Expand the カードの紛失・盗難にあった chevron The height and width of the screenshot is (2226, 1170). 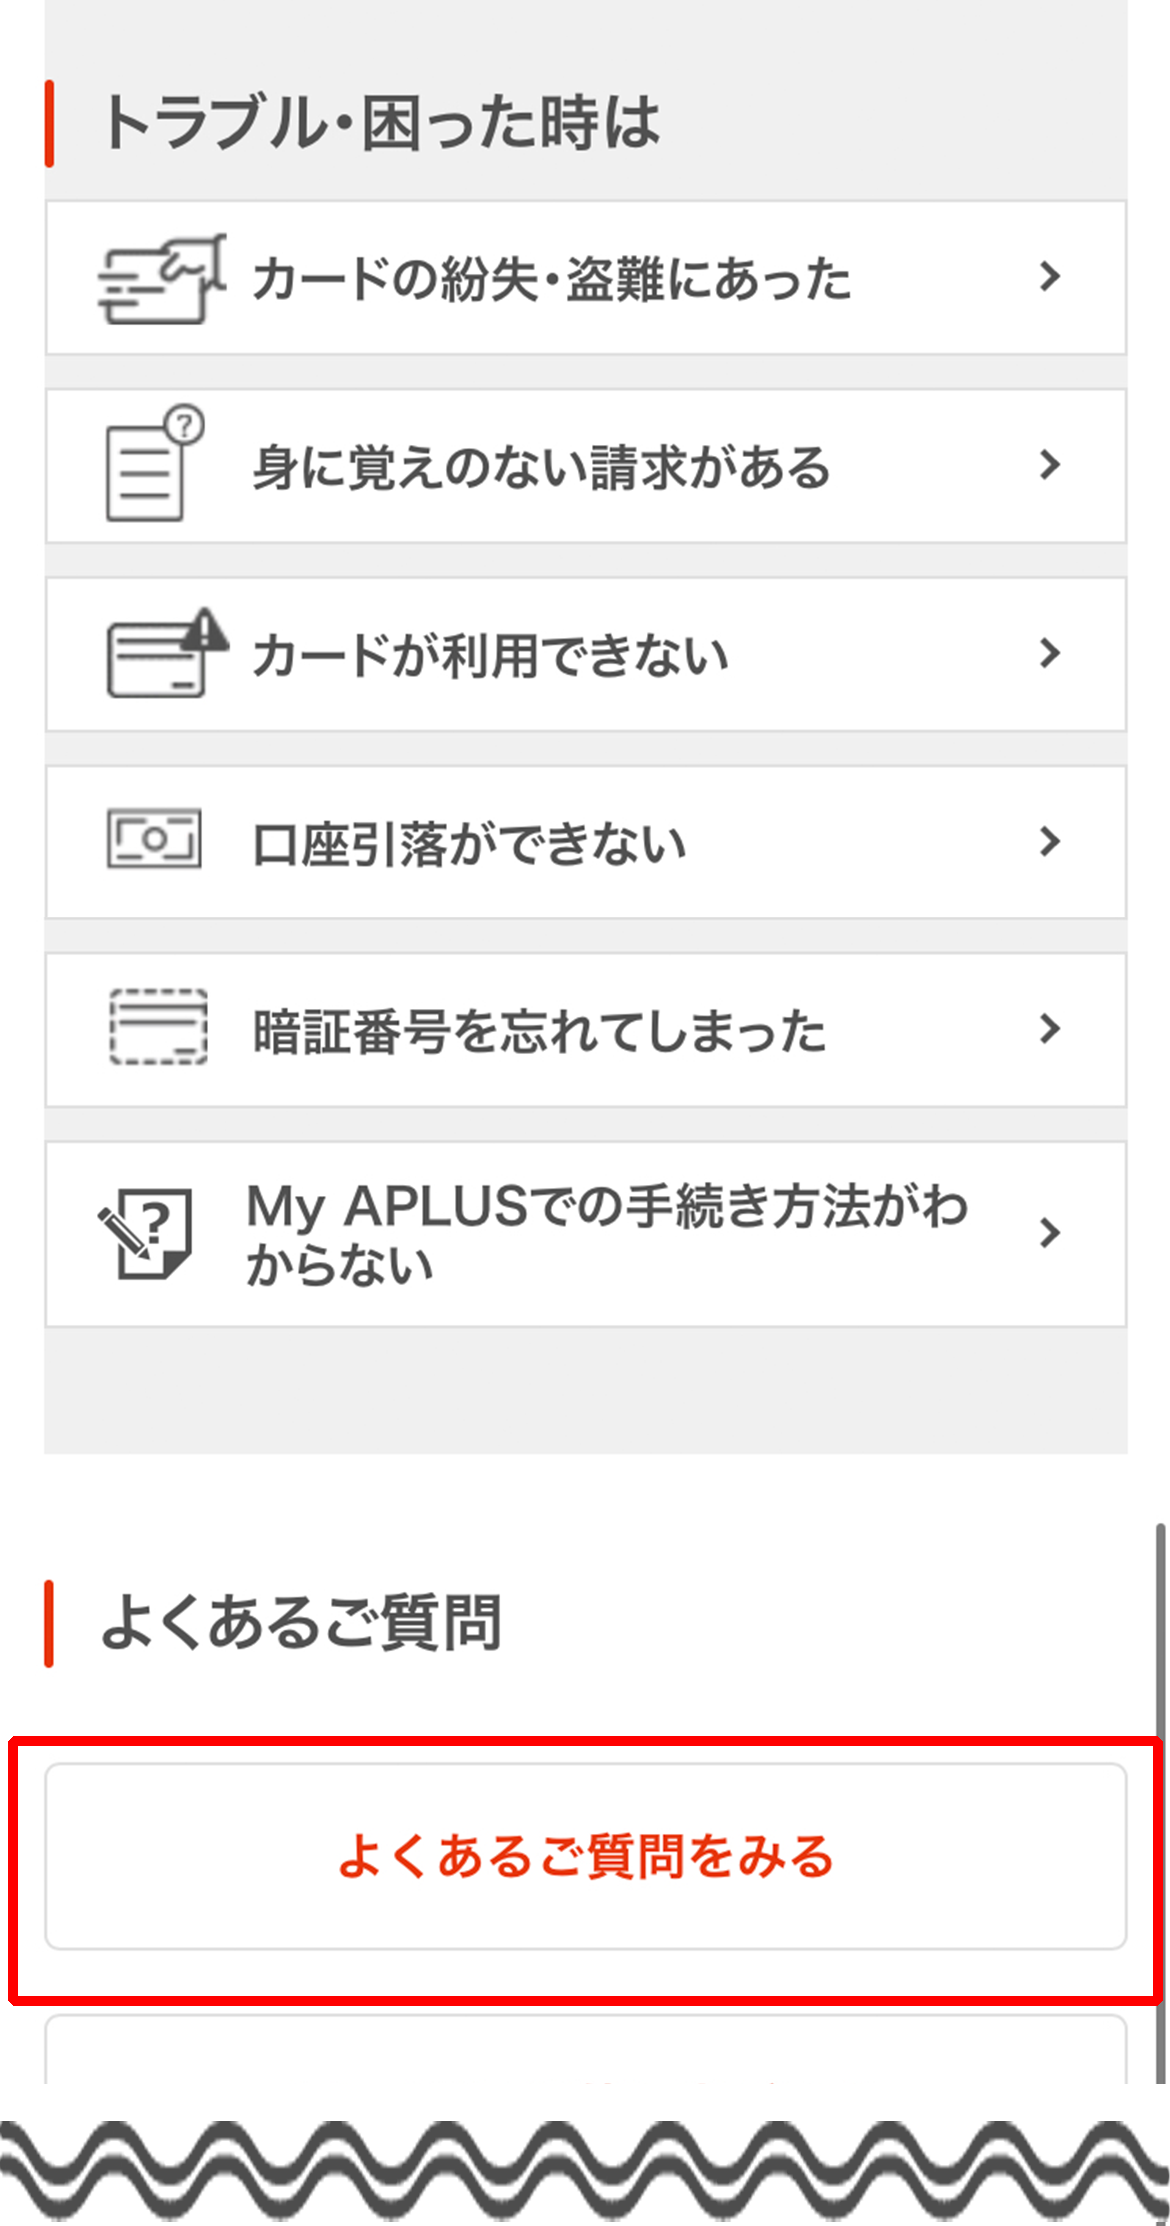pyautogui.click(x=1049, y=277)
